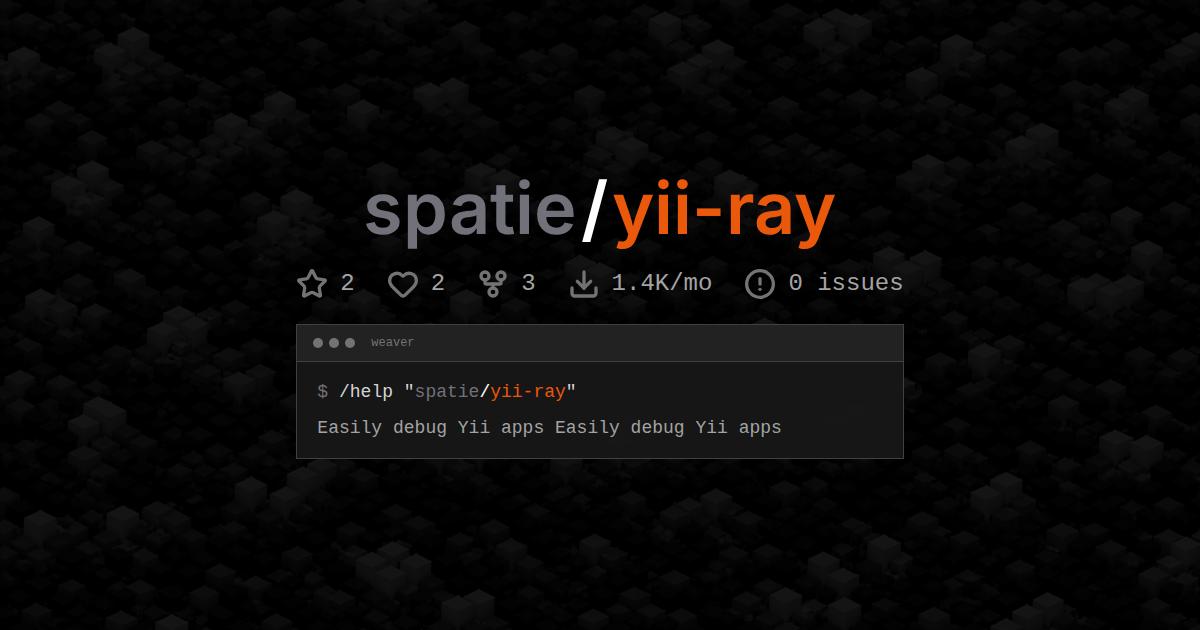
Task: Click the first traffic-light dot in terminal titlebar
Action: [x=317, y=342]
